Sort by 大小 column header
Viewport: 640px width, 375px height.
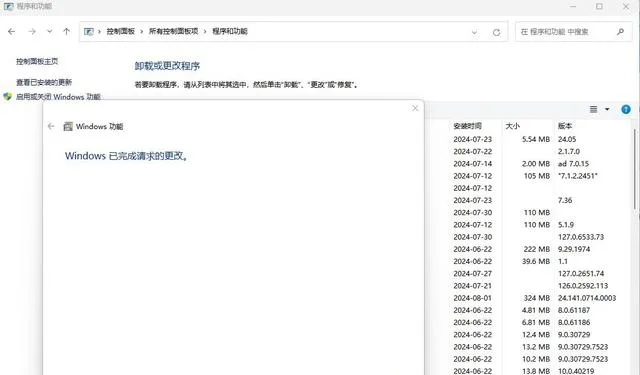513,126
